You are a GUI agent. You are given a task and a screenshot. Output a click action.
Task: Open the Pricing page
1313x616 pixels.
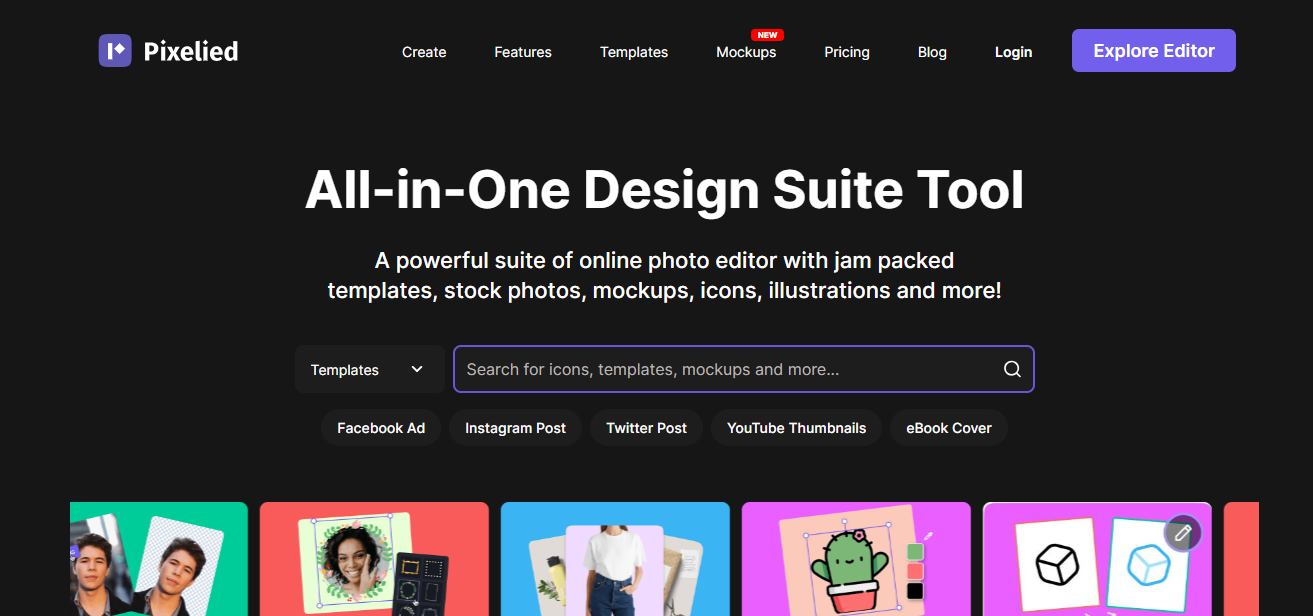click(x=847, y=52)
